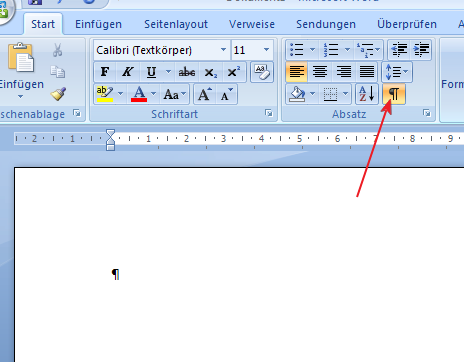Image resolution: width=464 pixels, height=362 pixels.
Task: Toggle subscript x₂ formatting
Action: click(x=211, y=72)
